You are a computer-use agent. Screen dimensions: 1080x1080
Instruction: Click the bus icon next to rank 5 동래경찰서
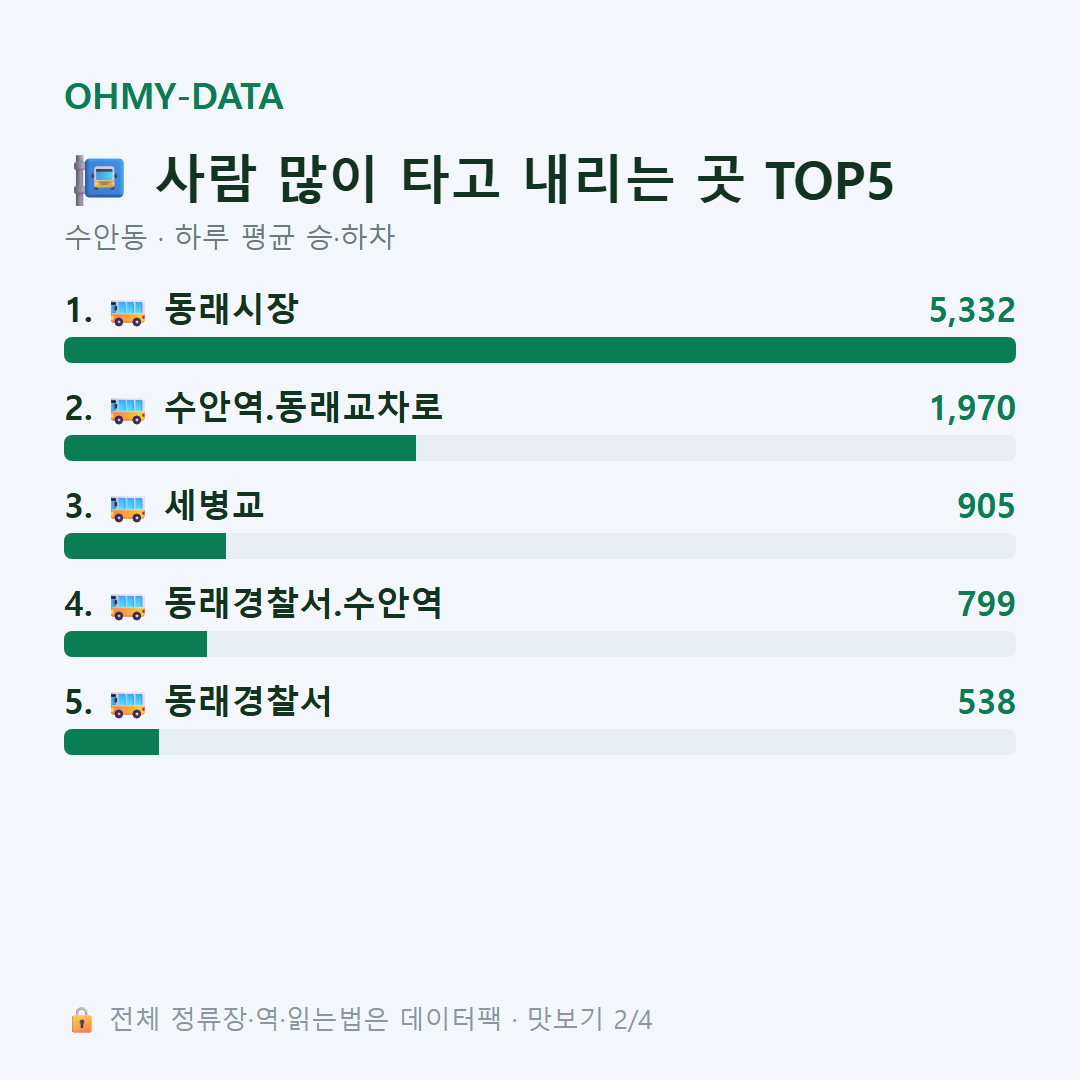[x=127, y=704]
